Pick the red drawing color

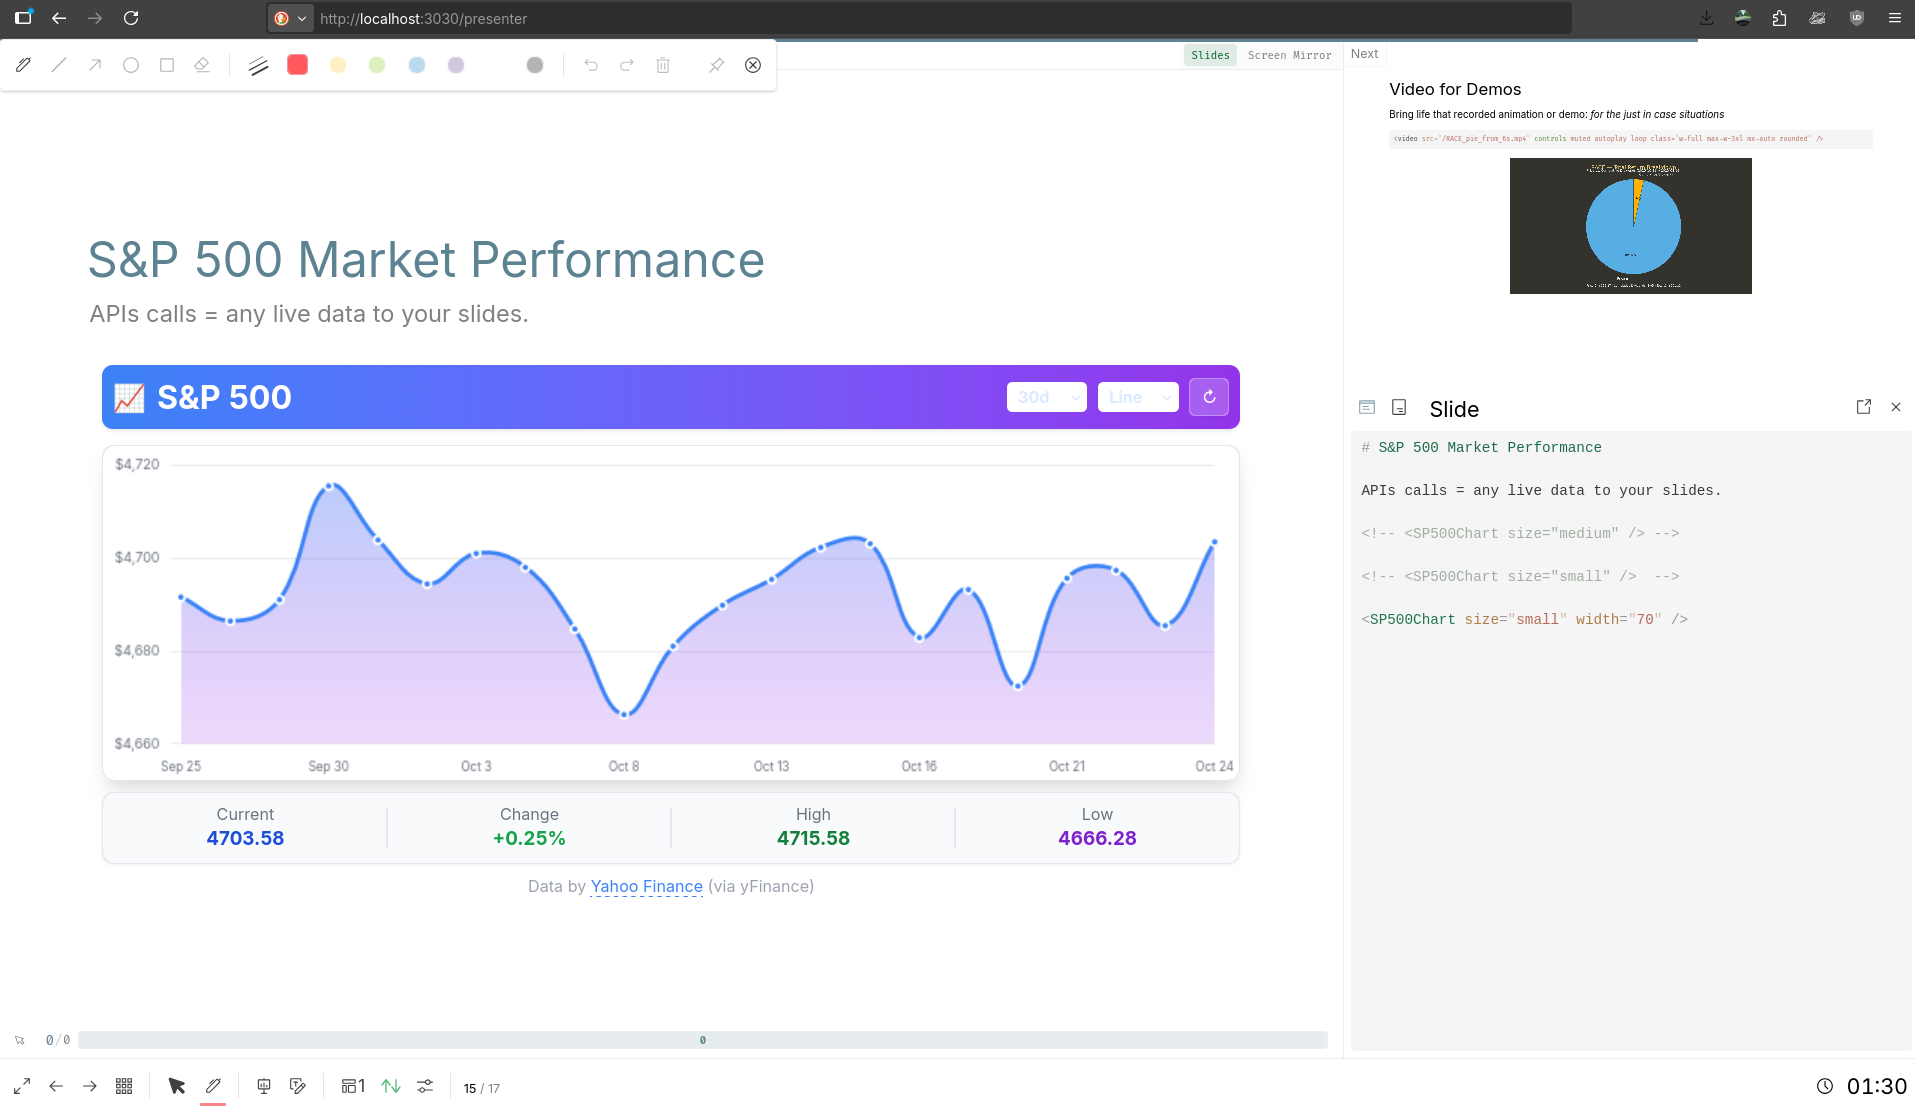(x=297, y=65)
